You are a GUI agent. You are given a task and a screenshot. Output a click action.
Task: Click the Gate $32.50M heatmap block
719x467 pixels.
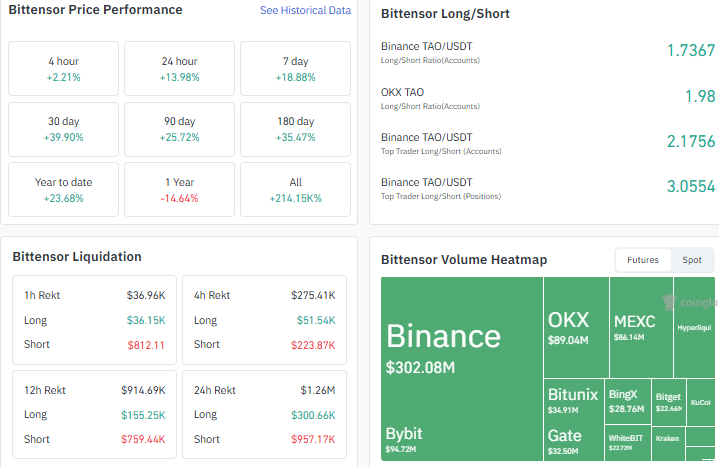573,441
